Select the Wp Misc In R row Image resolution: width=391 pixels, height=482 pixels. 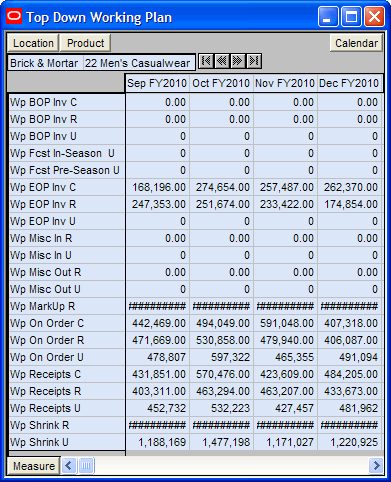pyautogui.click(x=67, y=238)
